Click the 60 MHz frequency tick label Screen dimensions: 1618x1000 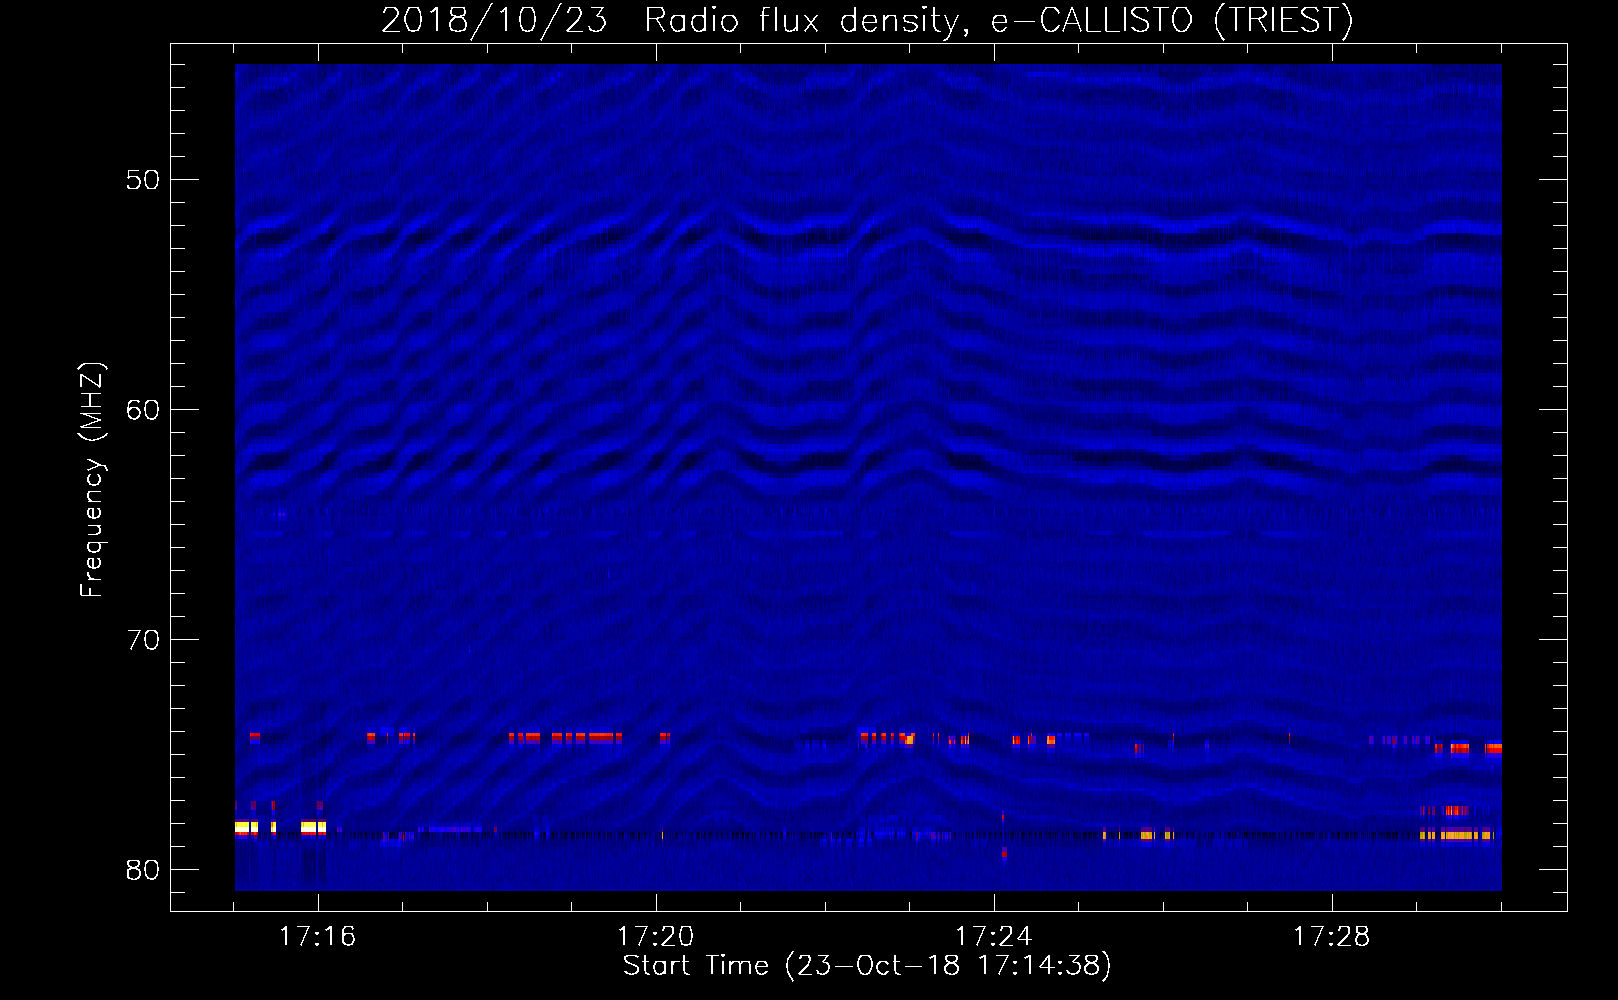click(143, 410)
